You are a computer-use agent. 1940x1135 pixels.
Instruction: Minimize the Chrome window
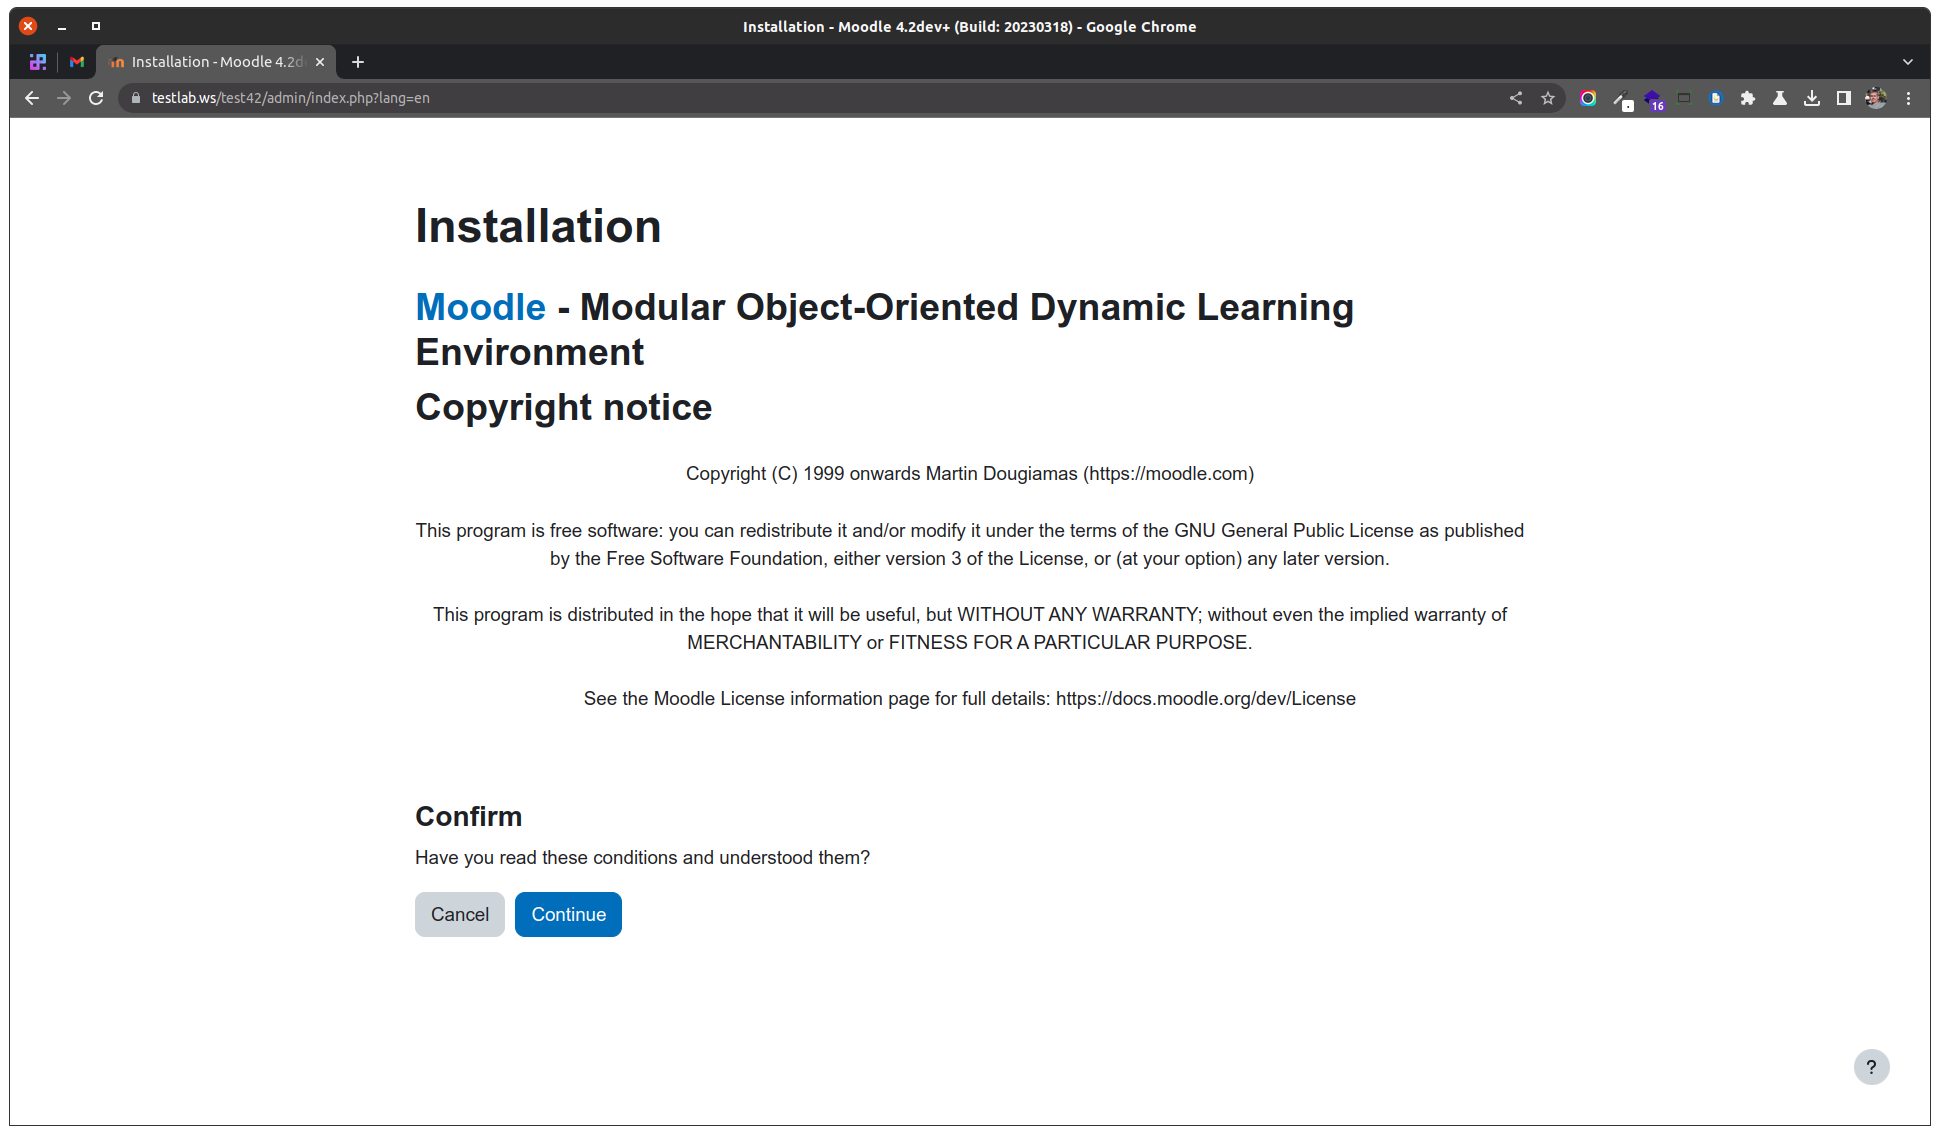[x=62, y=26]
